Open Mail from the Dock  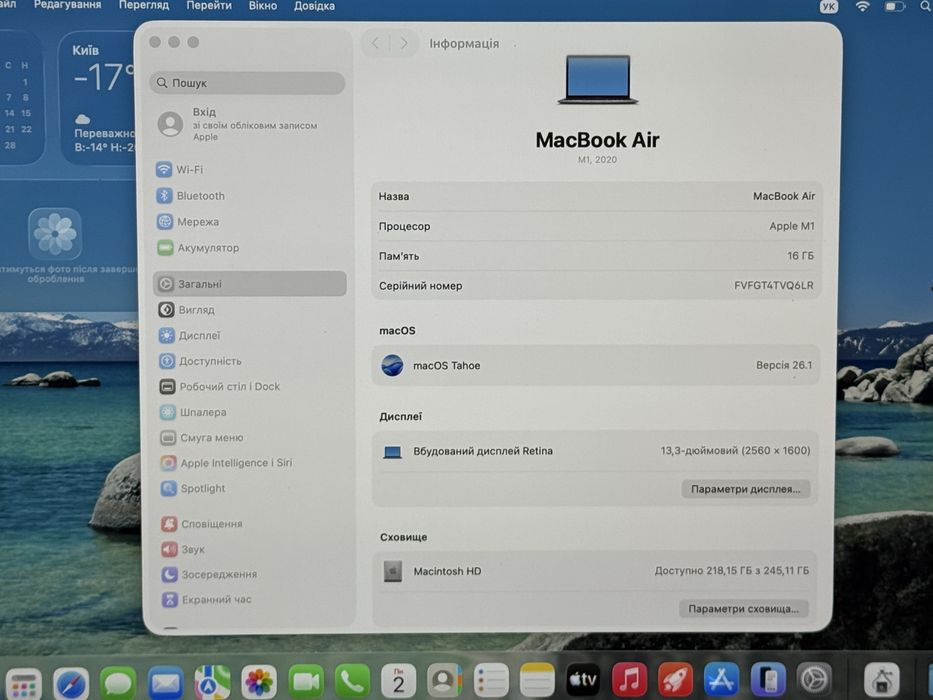point(165,682)
